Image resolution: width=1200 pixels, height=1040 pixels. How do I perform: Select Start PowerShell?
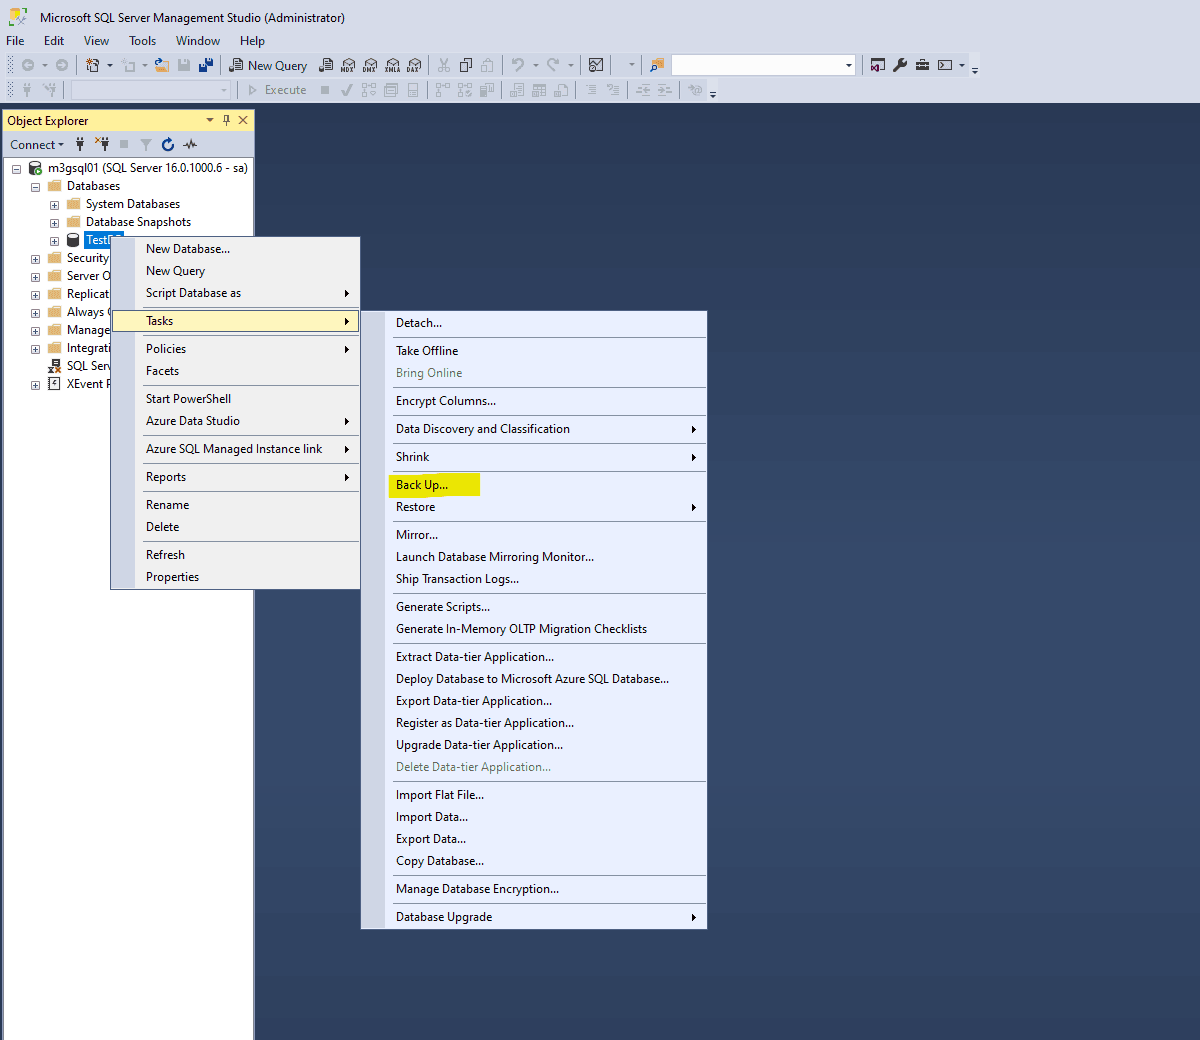click(235, 399)
